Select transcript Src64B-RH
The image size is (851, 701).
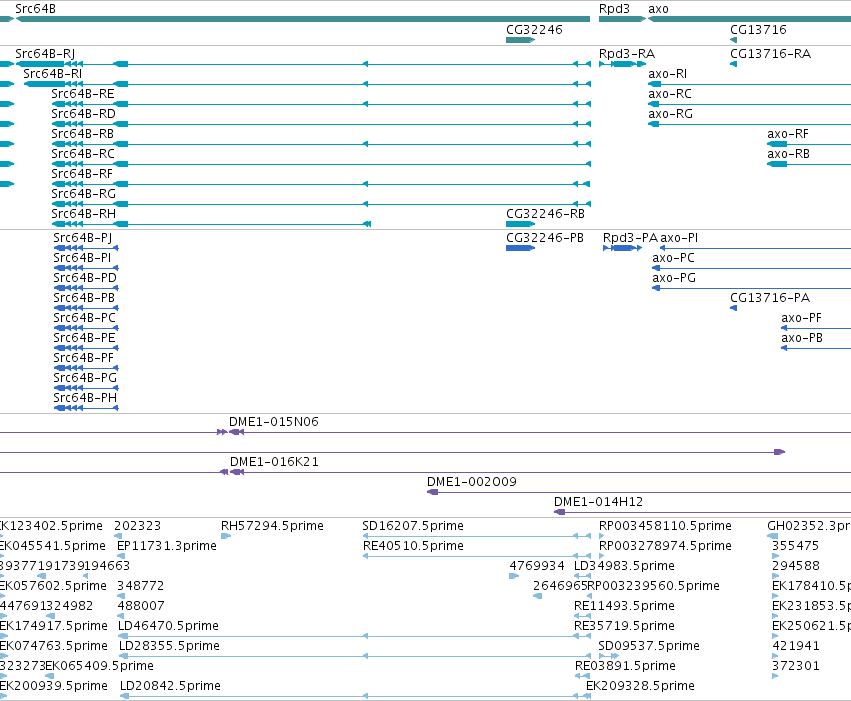83,214
